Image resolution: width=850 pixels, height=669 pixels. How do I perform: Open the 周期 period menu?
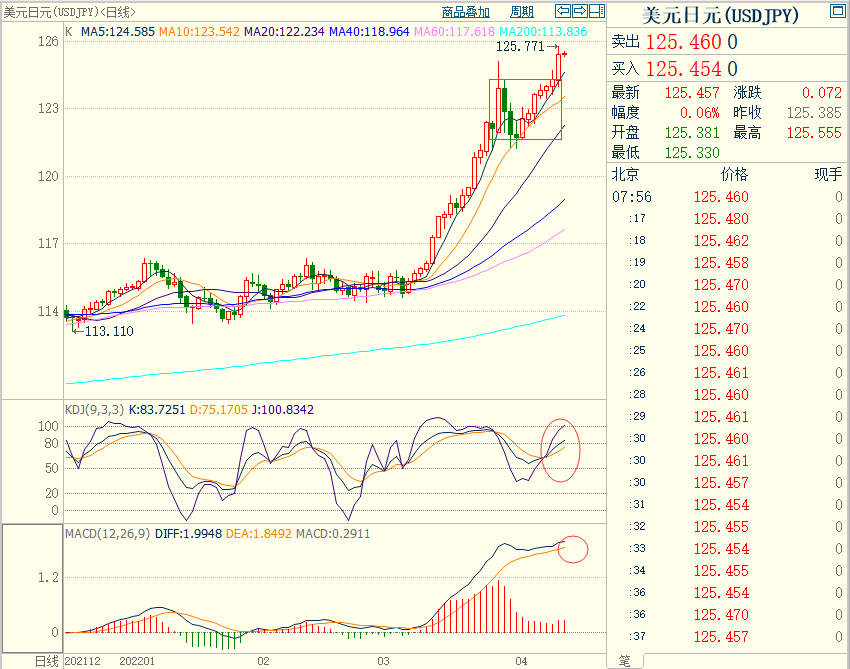pyautogui.click(x=521, y=12)
